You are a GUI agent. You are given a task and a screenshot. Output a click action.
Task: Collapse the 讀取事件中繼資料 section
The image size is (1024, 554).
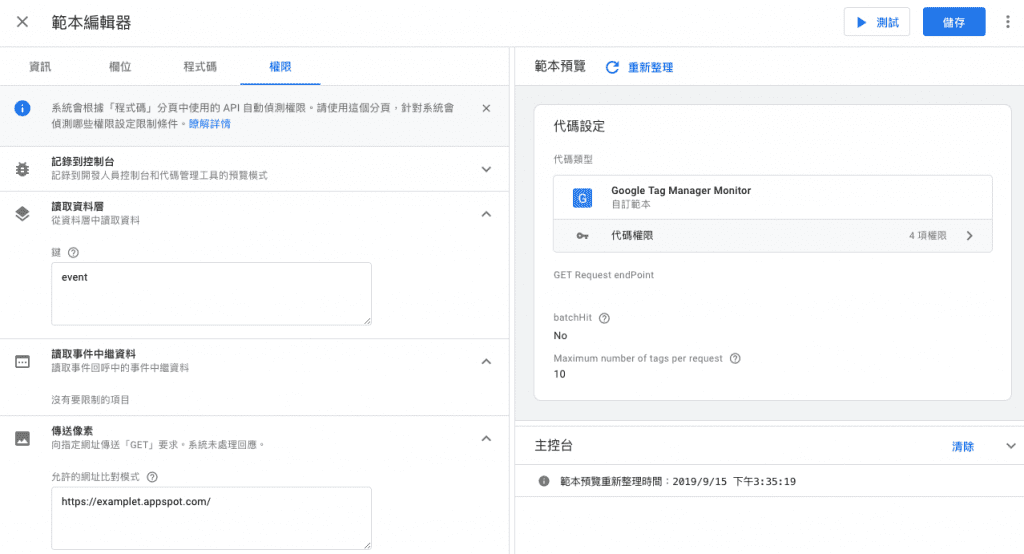486,361
